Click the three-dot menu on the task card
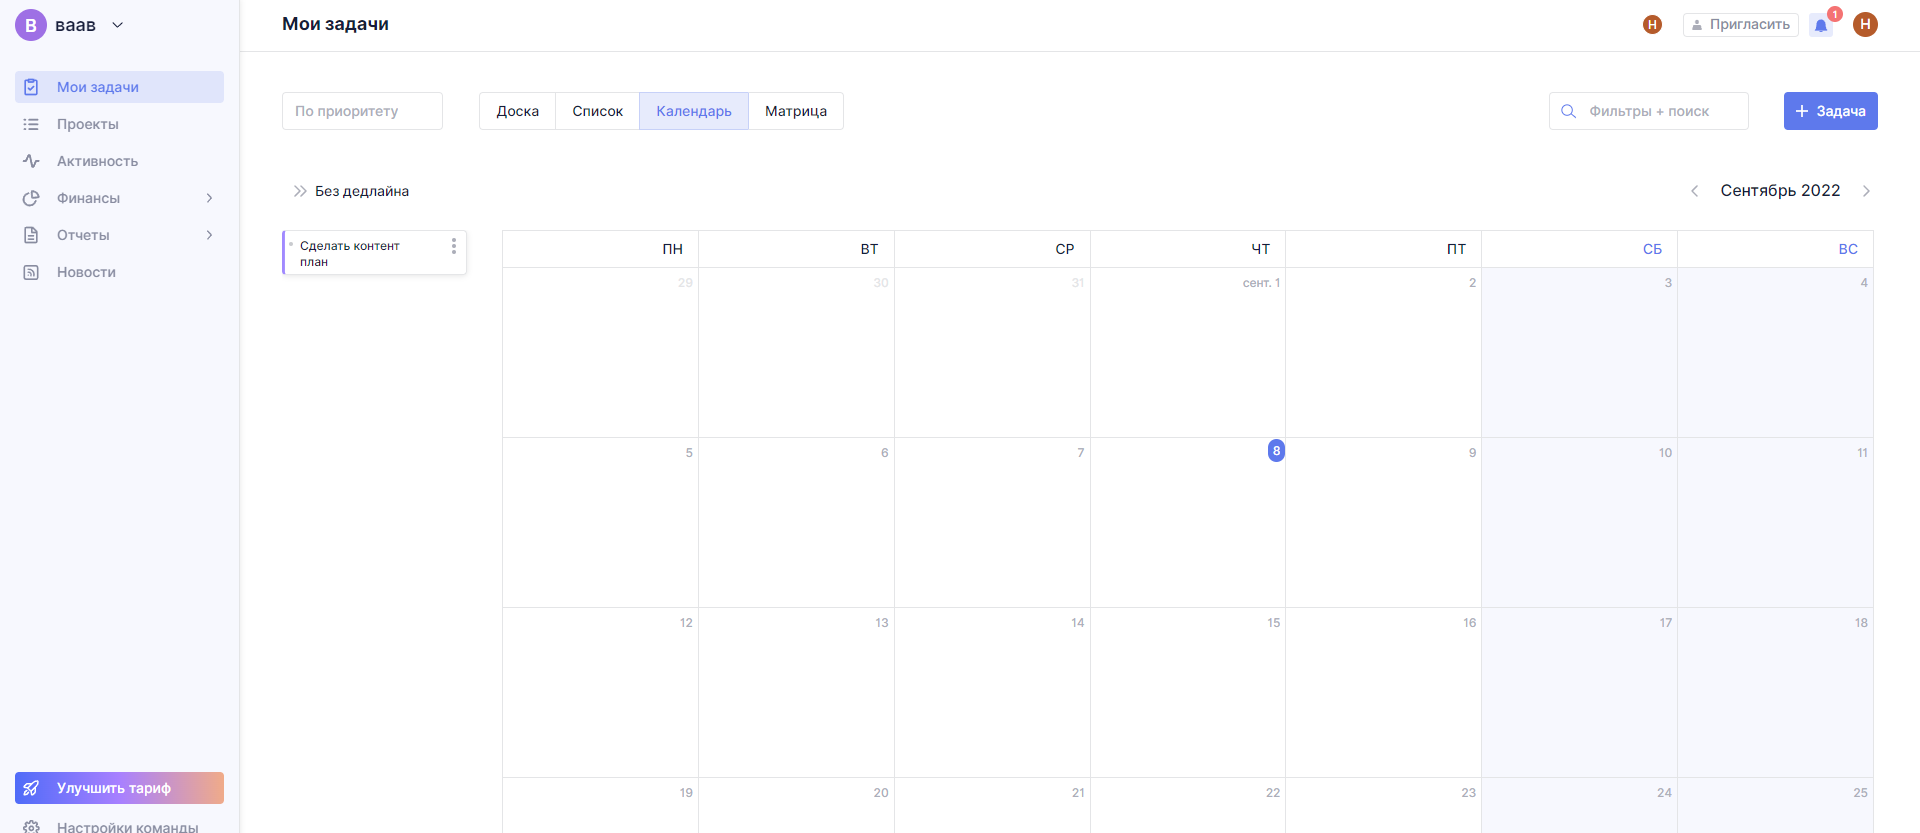 [x=454, y=246]
